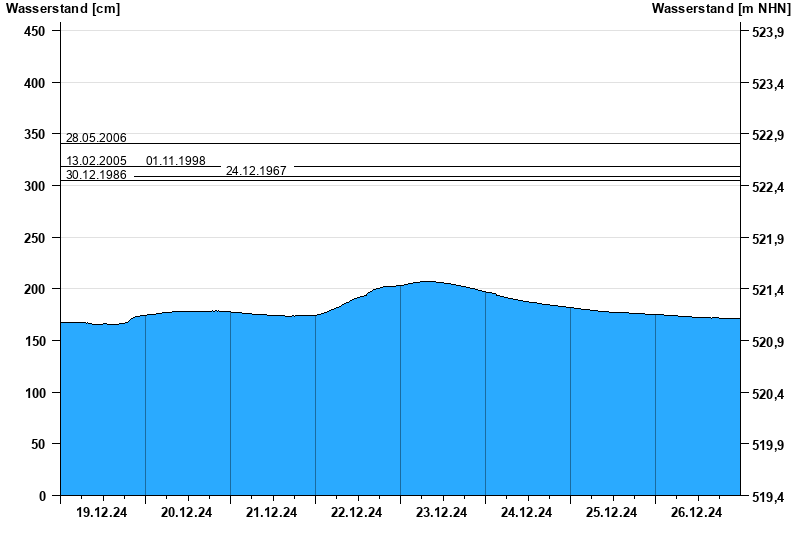Click the 450 tick on left axis

click(x=35, y=31)
